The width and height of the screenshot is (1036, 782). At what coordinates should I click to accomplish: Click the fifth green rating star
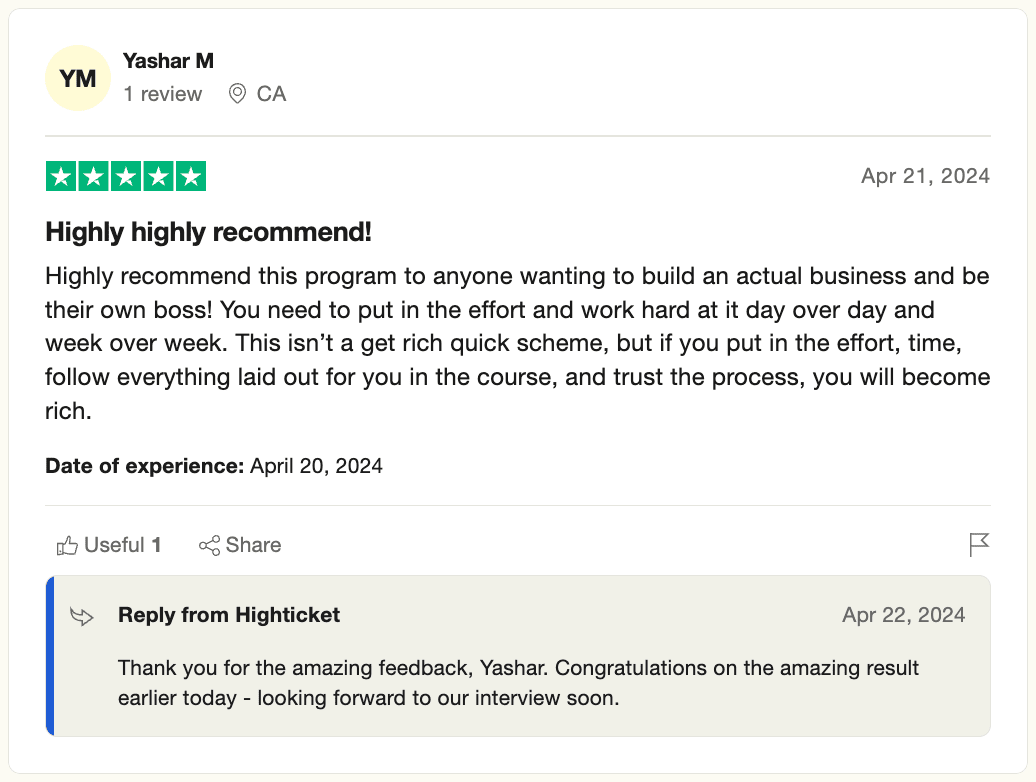click(190, 177)
